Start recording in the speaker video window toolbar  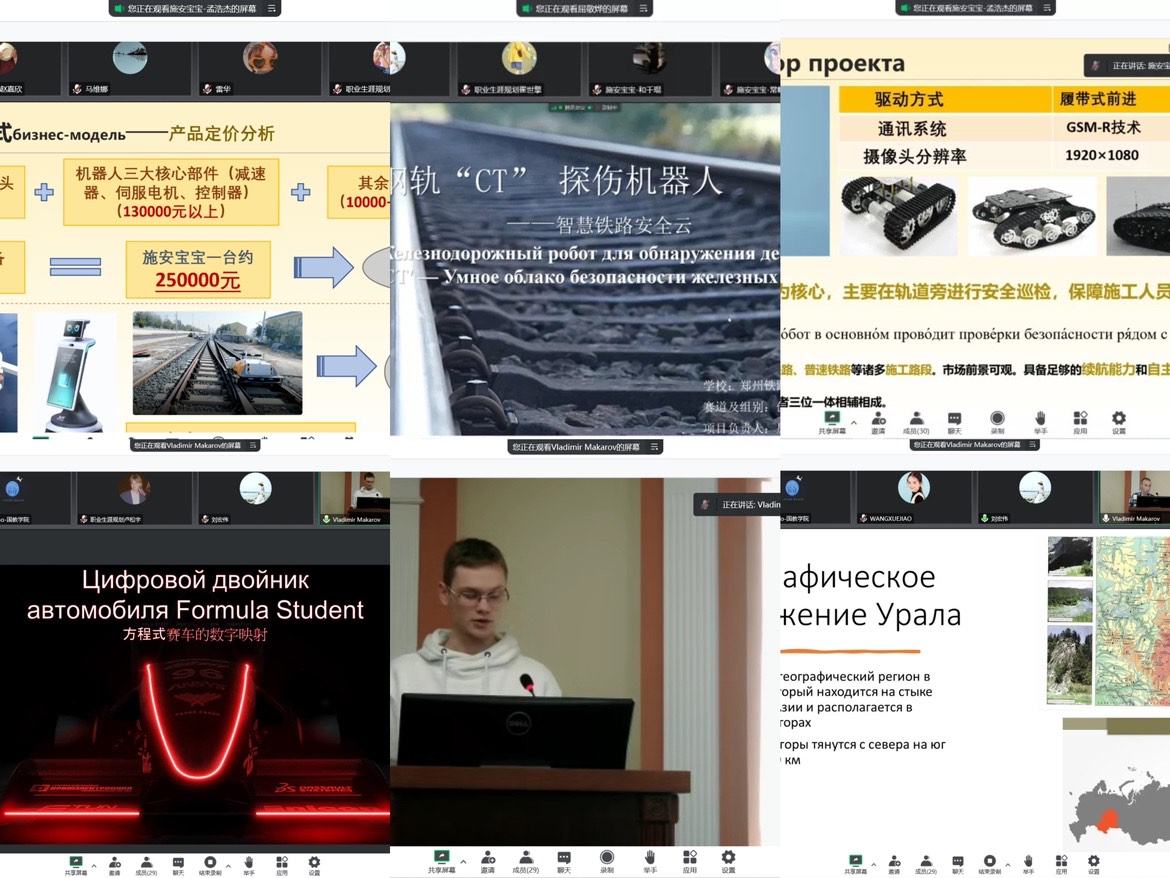tap(607, 860)
